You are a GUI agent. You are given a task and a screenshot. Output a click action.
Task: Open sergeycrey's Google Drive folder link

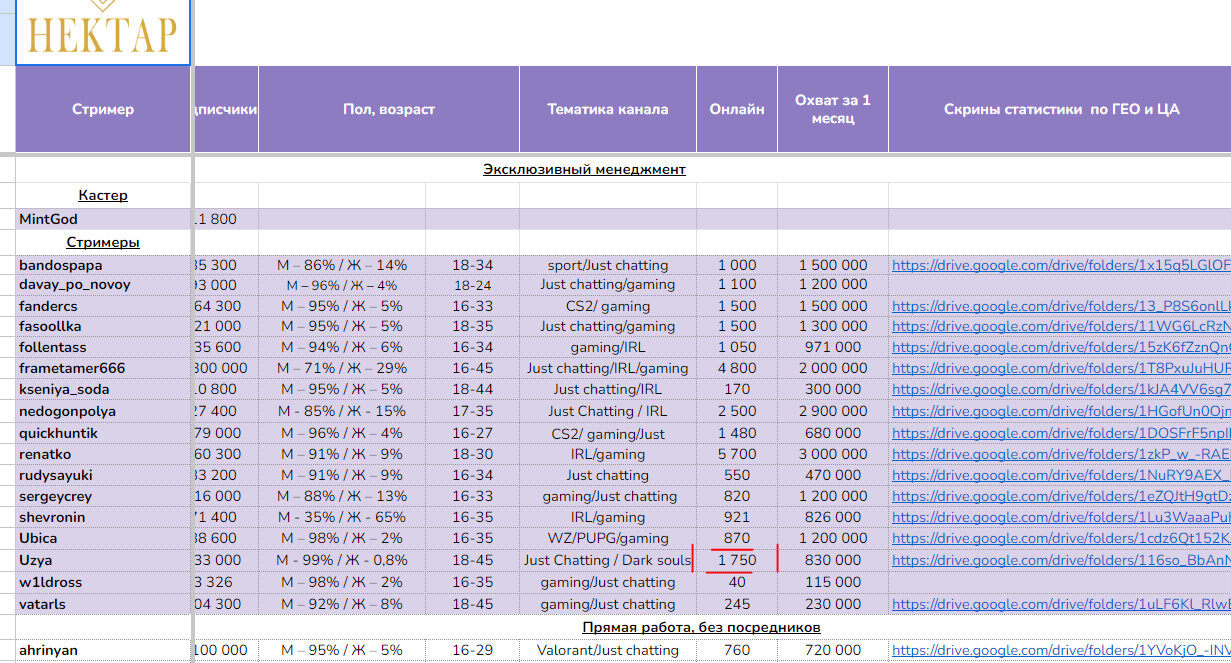(1061, 496)
